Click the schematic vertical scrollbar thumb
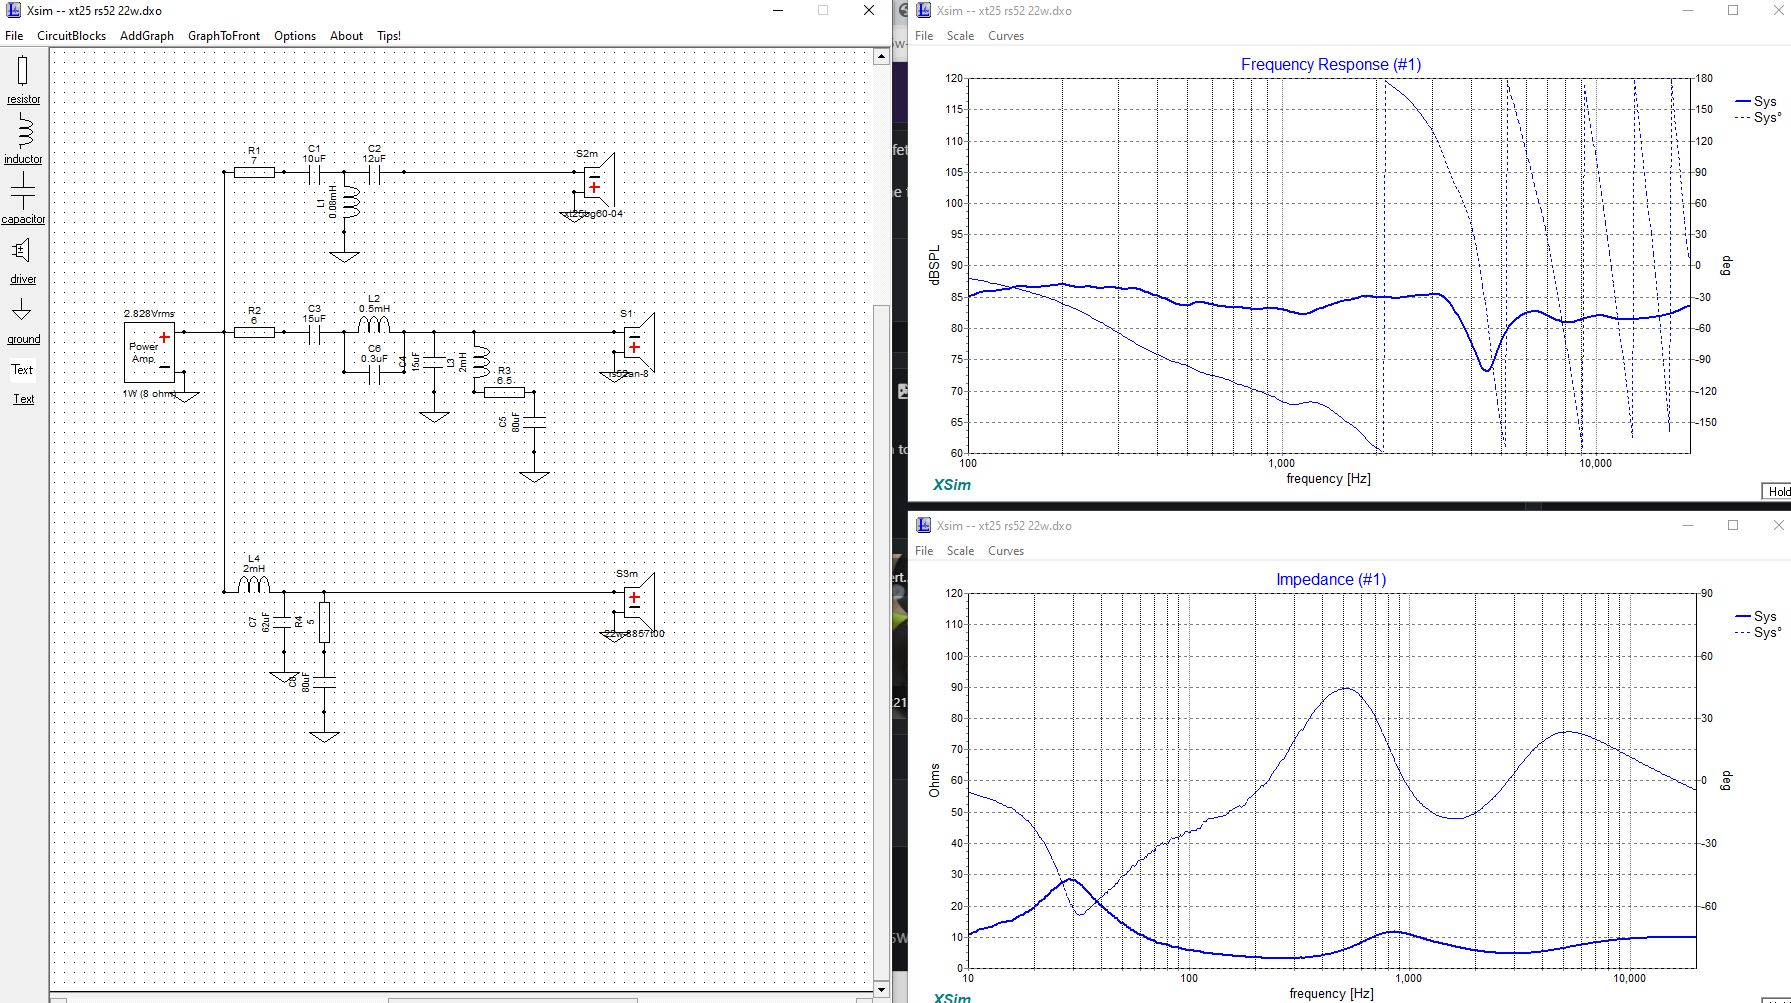The image size is (1791, 1003). 881,643
